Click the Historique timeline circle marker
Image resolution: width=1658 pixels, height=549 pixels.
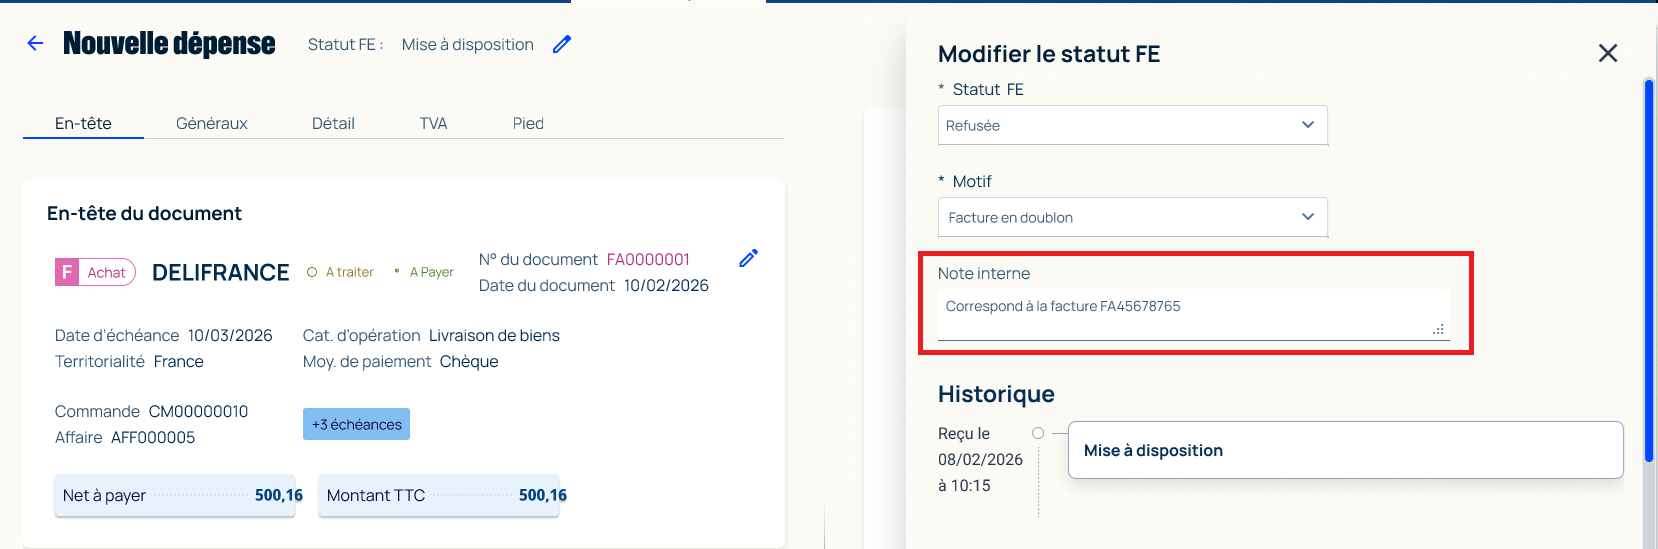point(1038,433)
